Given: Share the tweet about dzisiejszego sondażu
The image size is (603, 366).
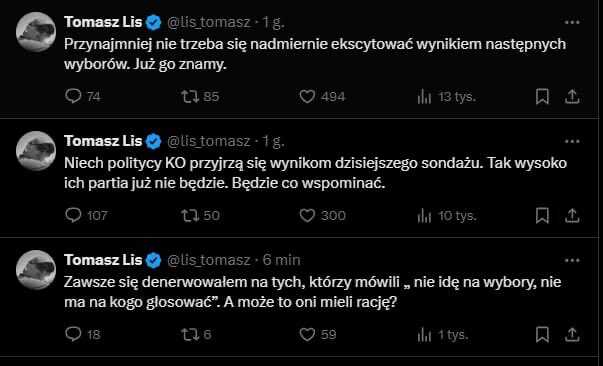Looking at the screenshot, I should pyautogui.click(x=572, y=216).
